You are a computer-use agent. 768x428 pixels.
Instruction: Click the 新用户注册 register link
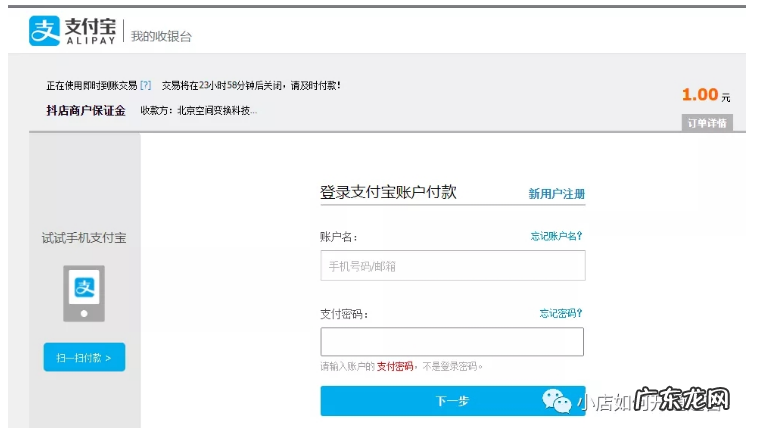tap(556, 194)
